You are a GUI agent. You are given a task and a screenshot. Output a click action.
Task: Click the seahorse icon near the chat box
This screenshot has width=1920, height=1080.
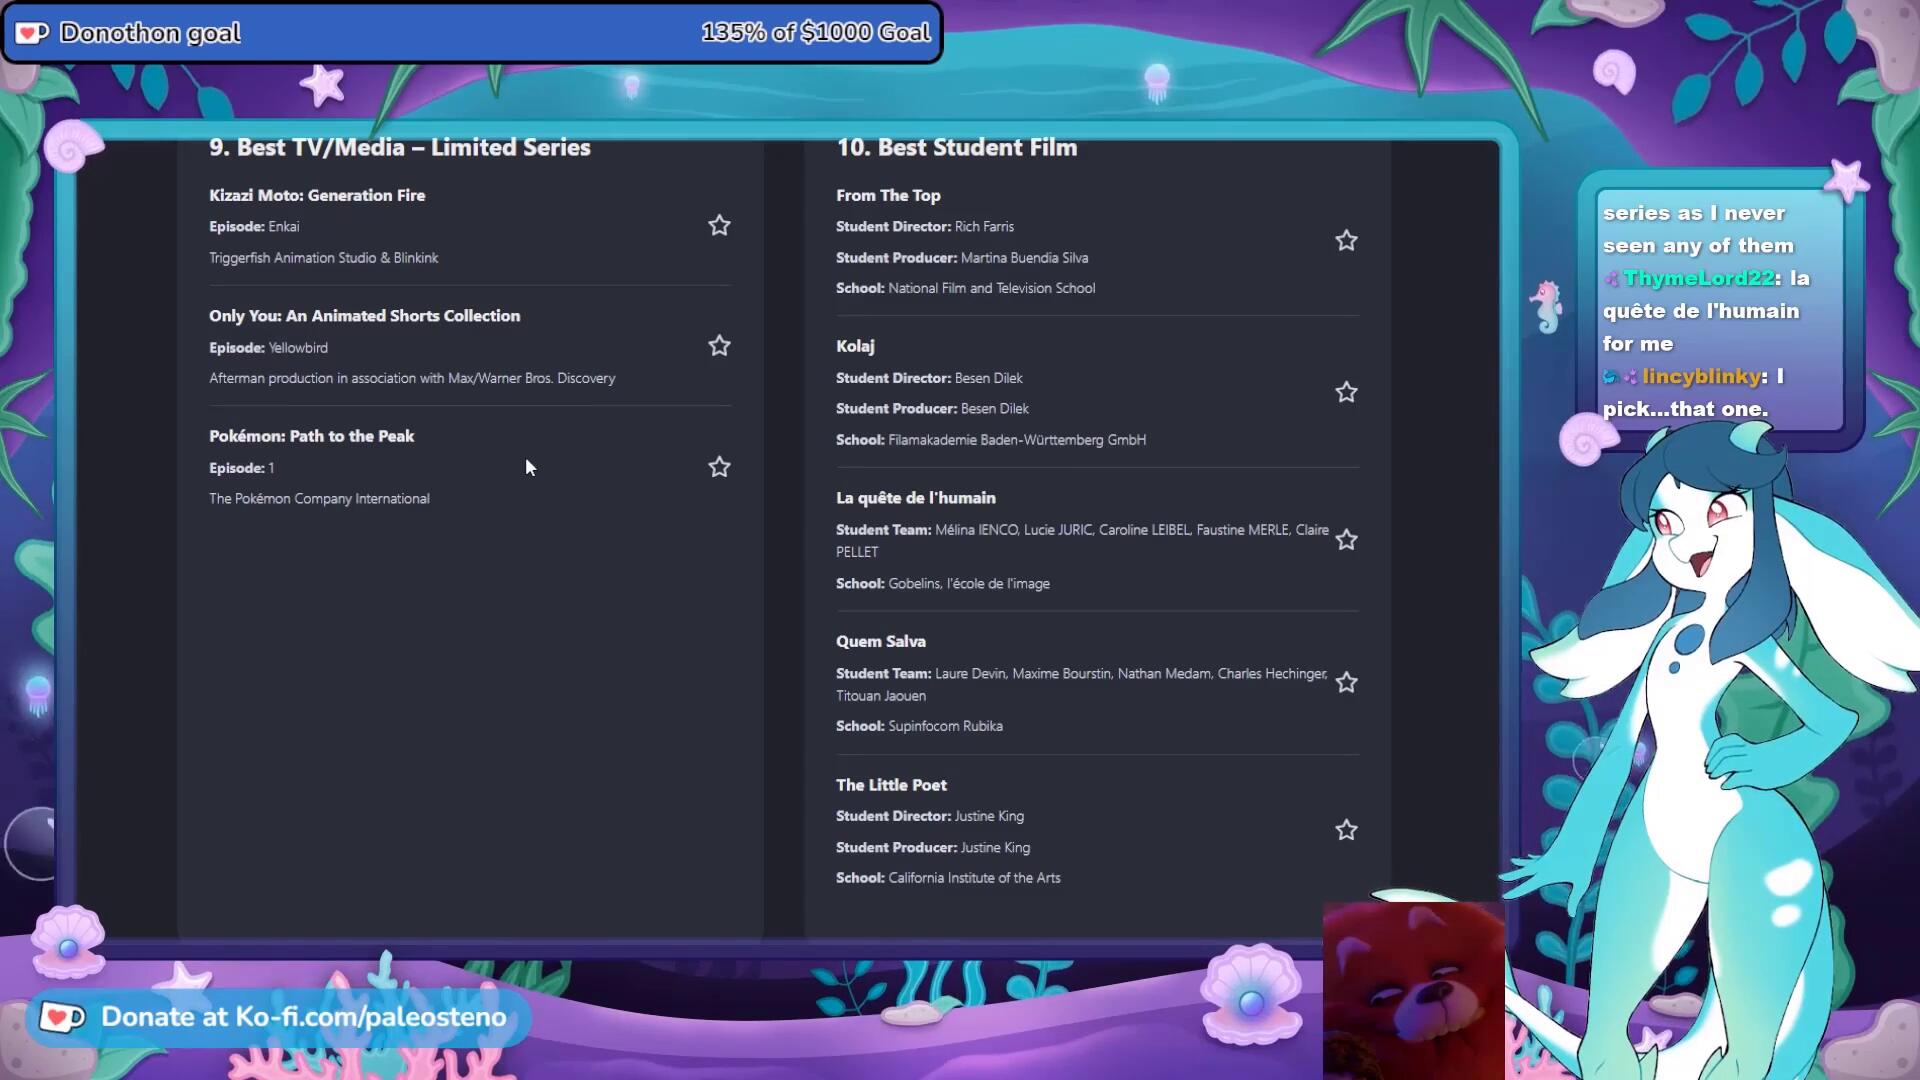click(x=1547, y=306)
